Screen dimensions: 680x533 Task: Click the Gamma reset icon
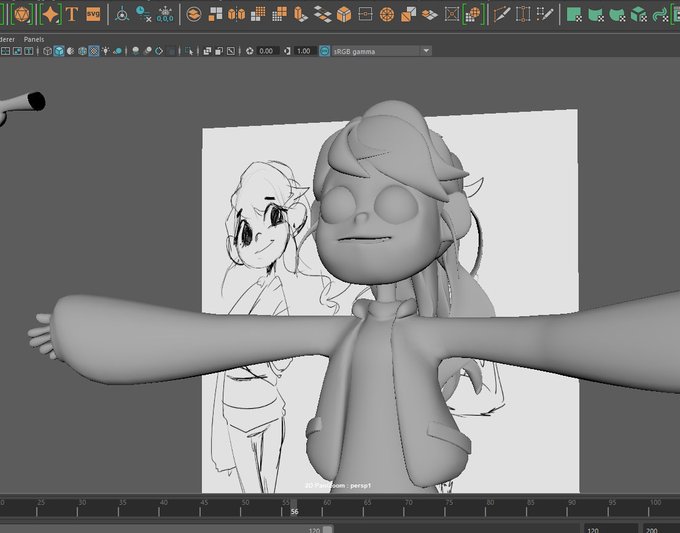click(287, 51)
